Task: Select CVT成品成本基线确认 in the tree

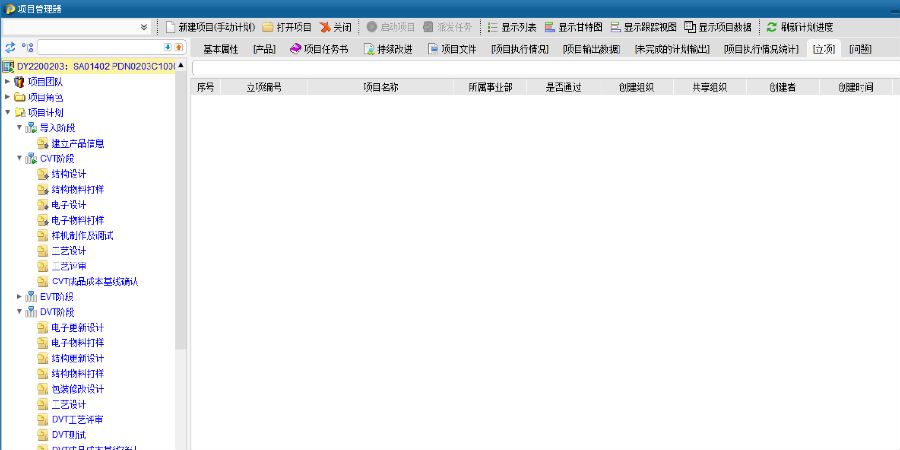Action: pyautogui.click(x=95, y=282)
